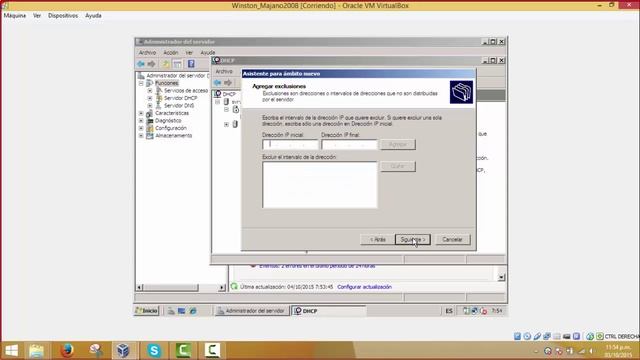Click the Cancelar button in wizard
Screen dimensions: 640x360
coord(452,240)
